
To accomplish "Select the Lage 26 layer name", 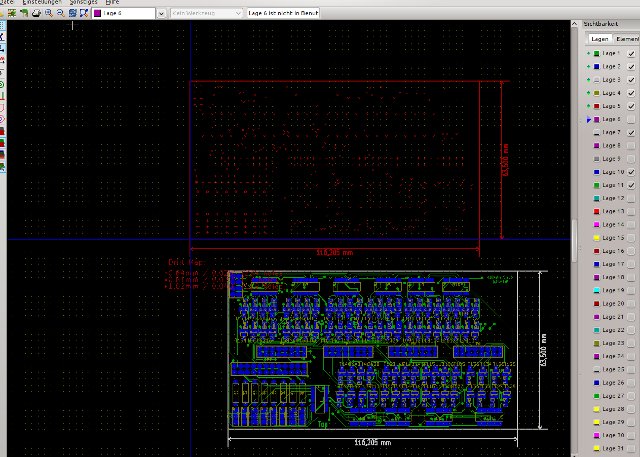I will [x=613, y=382].
